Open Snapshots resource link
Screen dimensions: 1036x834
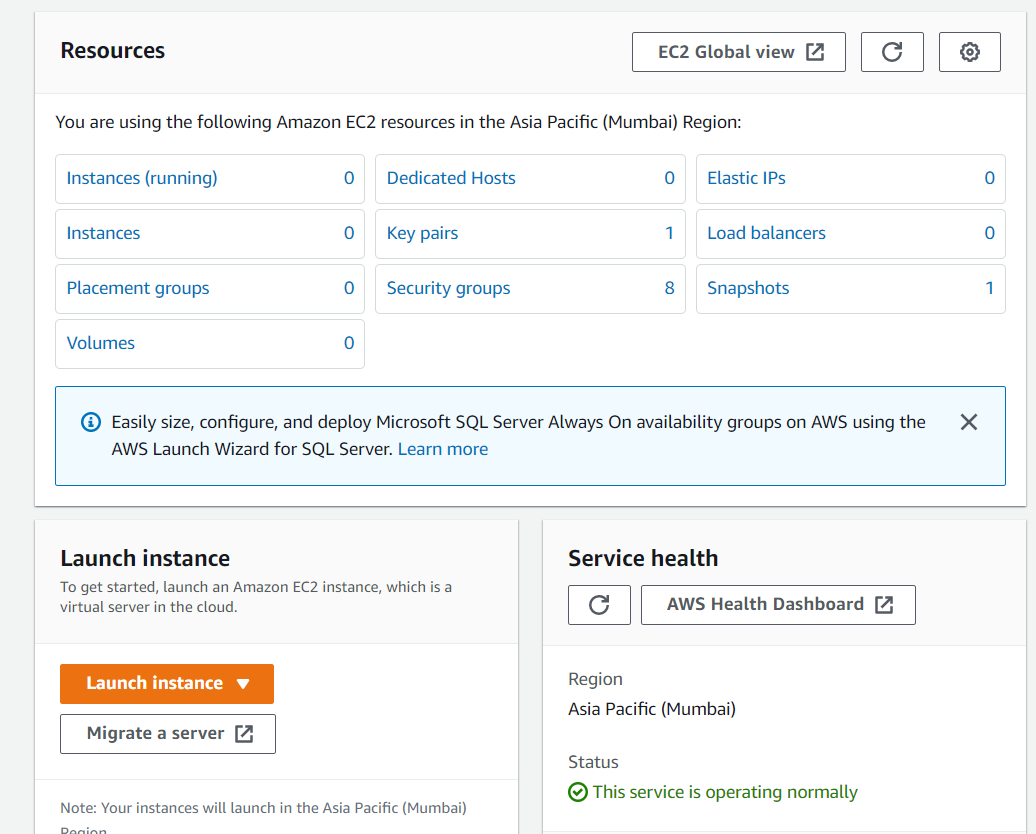[748, 288]
